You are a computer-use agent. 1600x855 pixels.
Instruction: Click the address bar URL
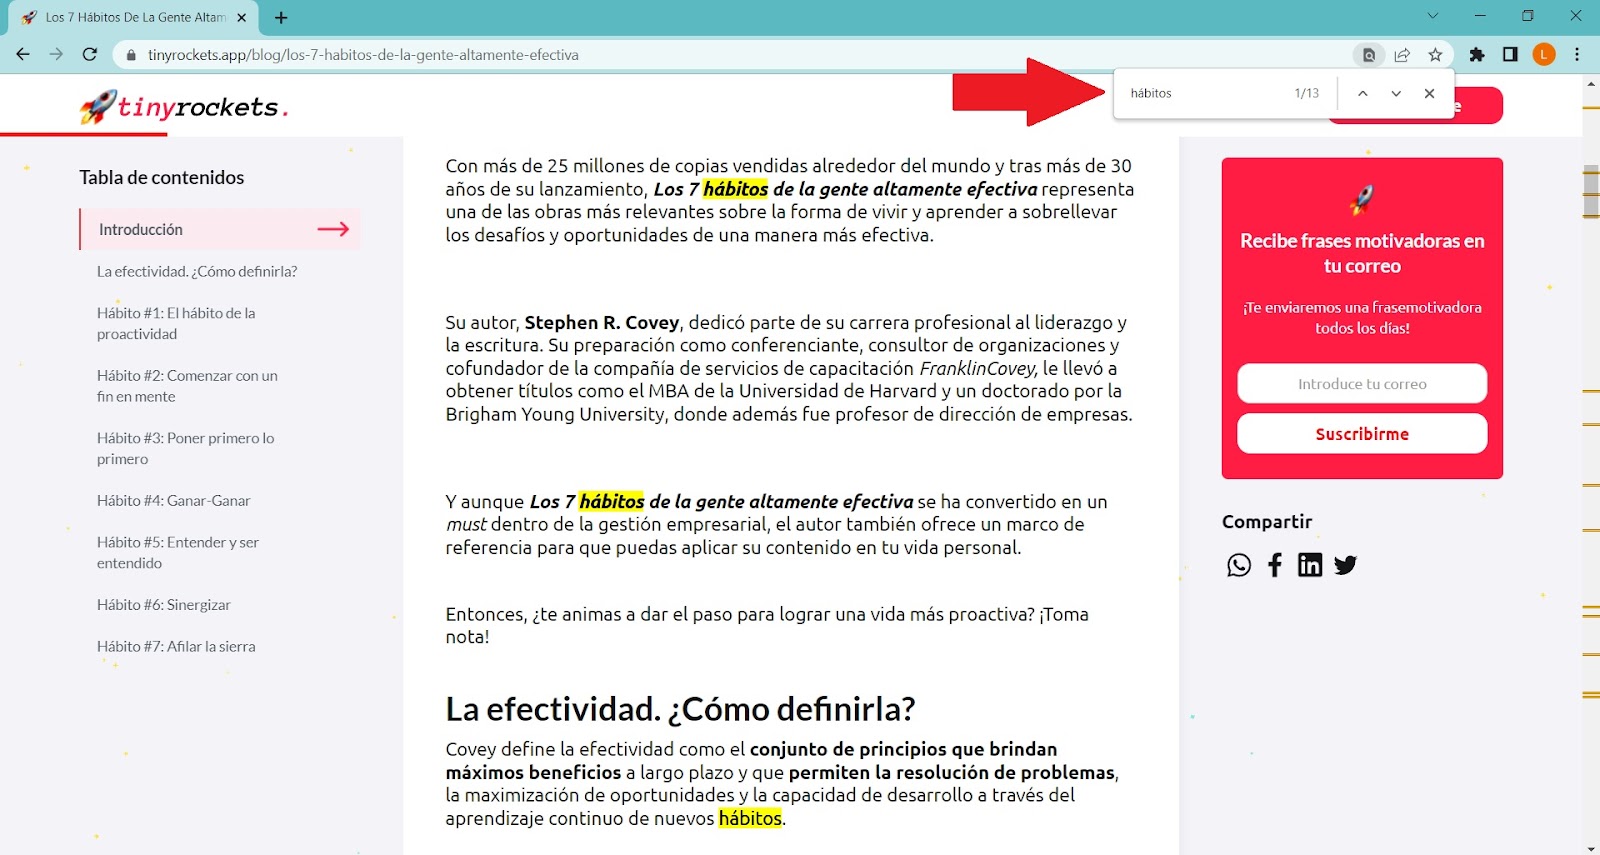(363, 55)
